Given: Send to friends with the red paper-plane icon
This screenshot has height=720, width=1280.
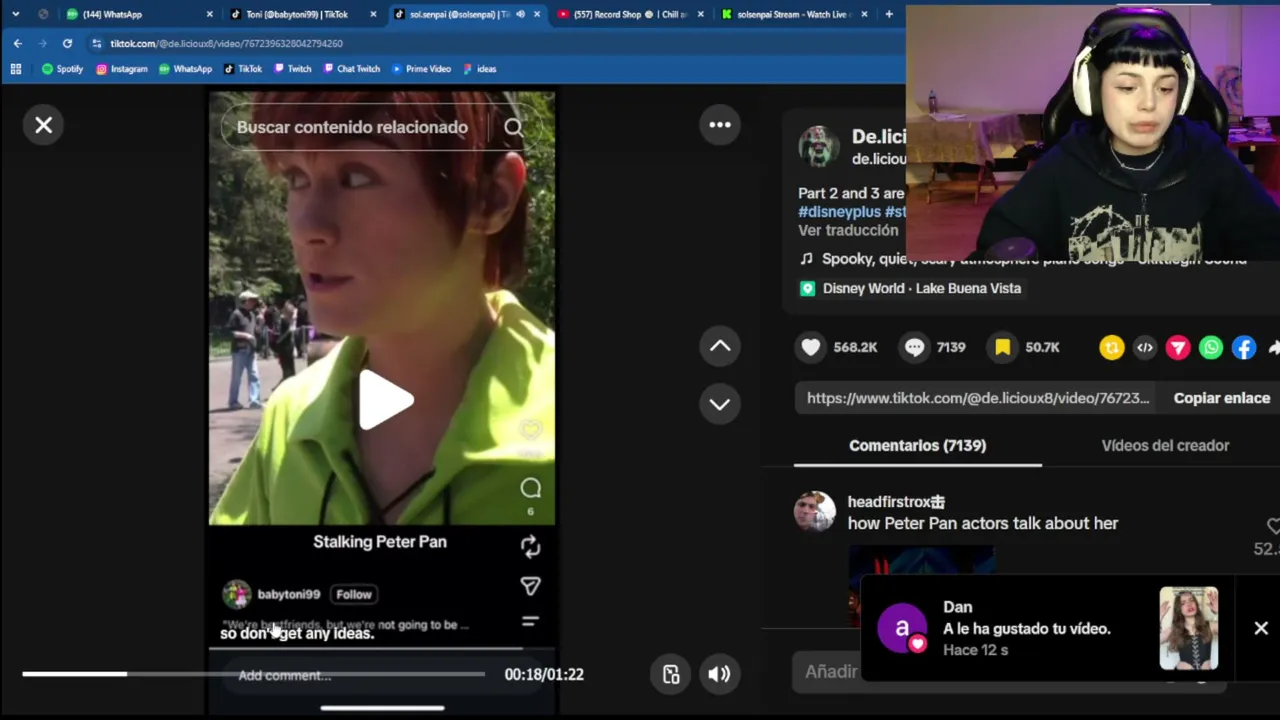Looking at the screenshot, I should [1178, 347].
